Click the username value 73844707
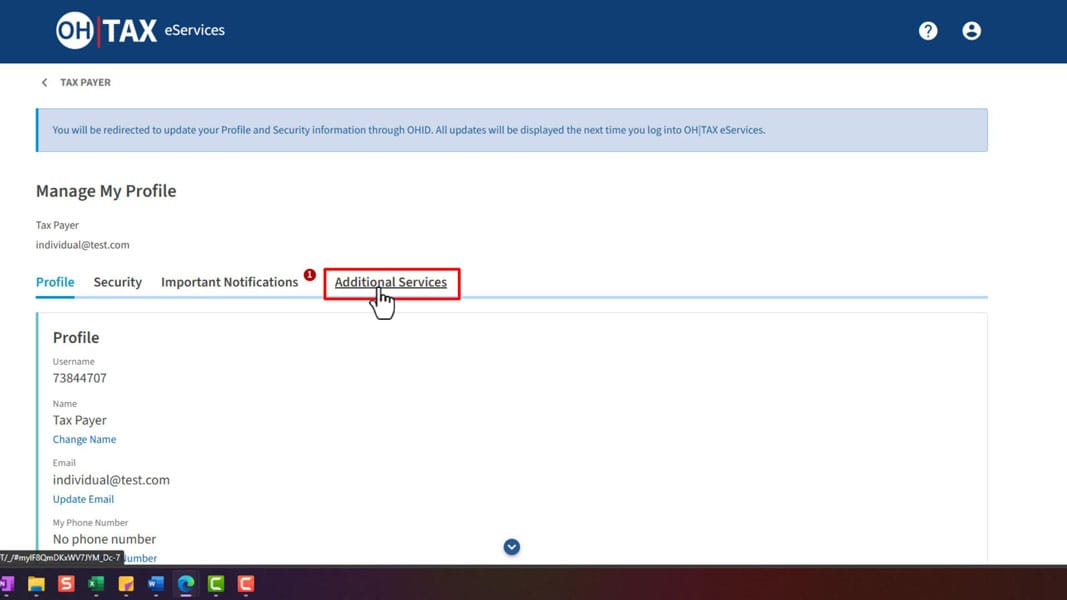This screenshot has width=1067, height=600. [80, 378]
